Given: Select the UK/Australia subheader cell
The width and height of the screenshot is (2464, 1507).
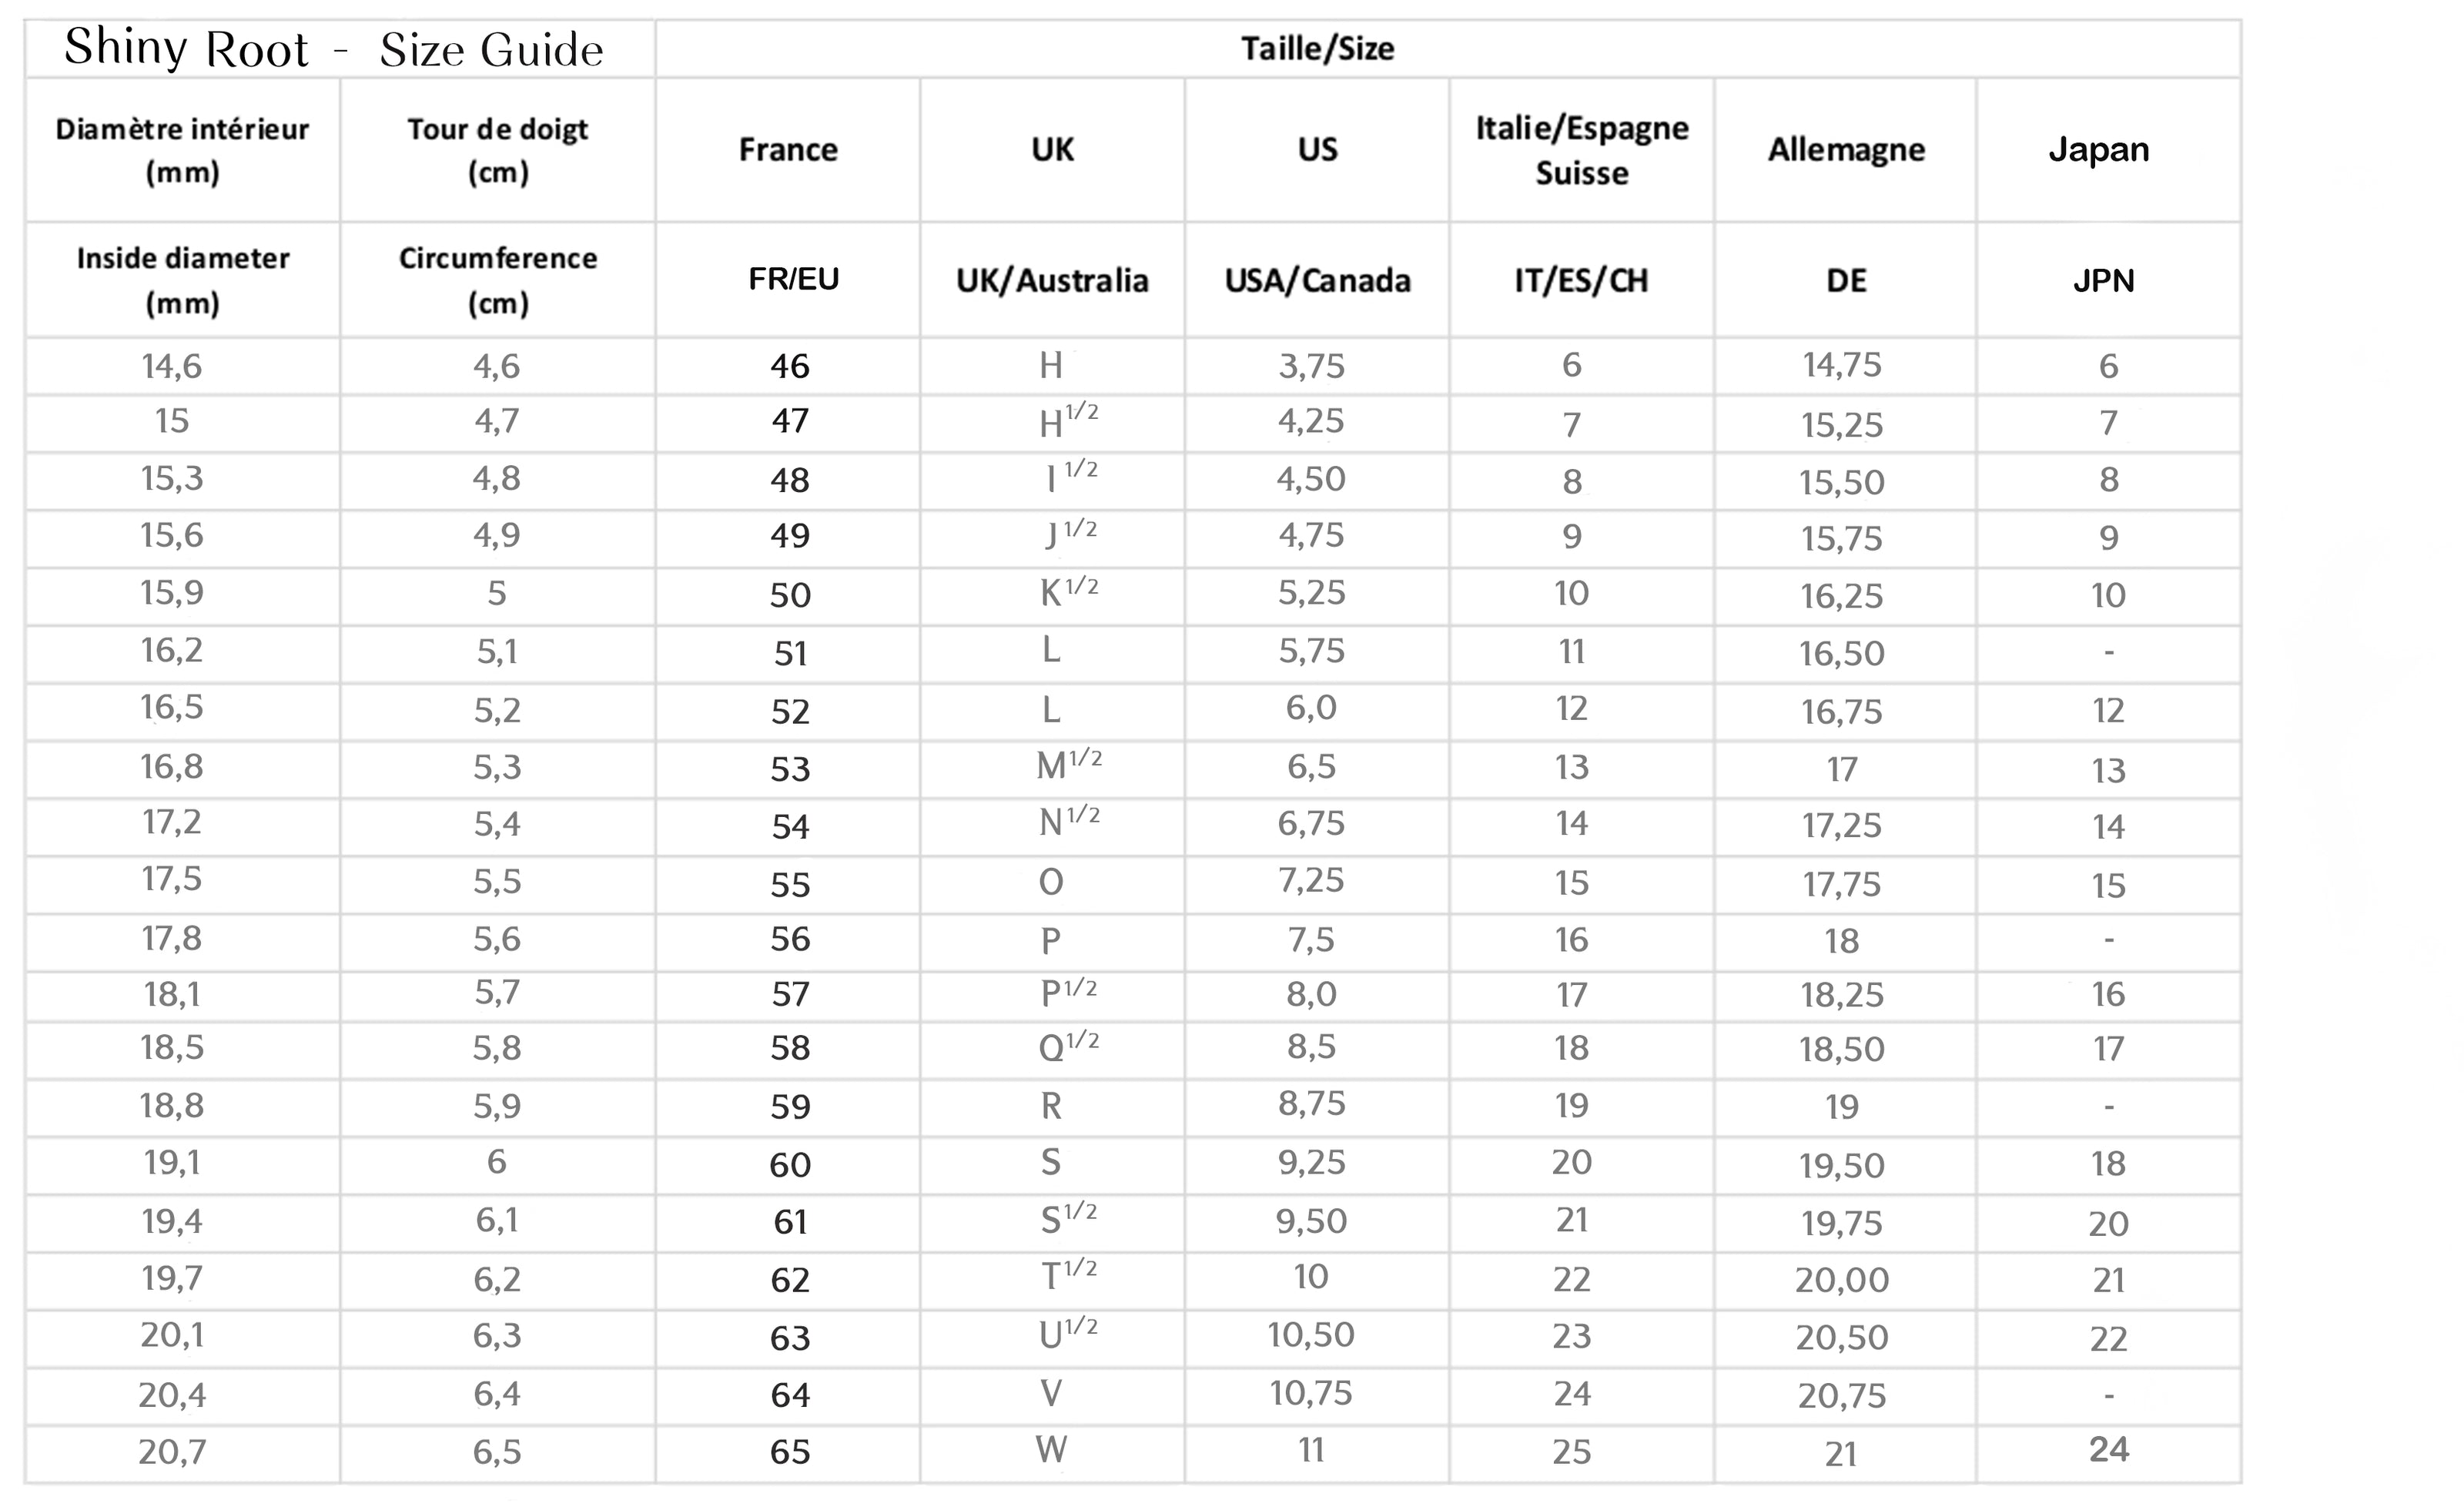Looking at the screenshot, I should [1052, 281].
